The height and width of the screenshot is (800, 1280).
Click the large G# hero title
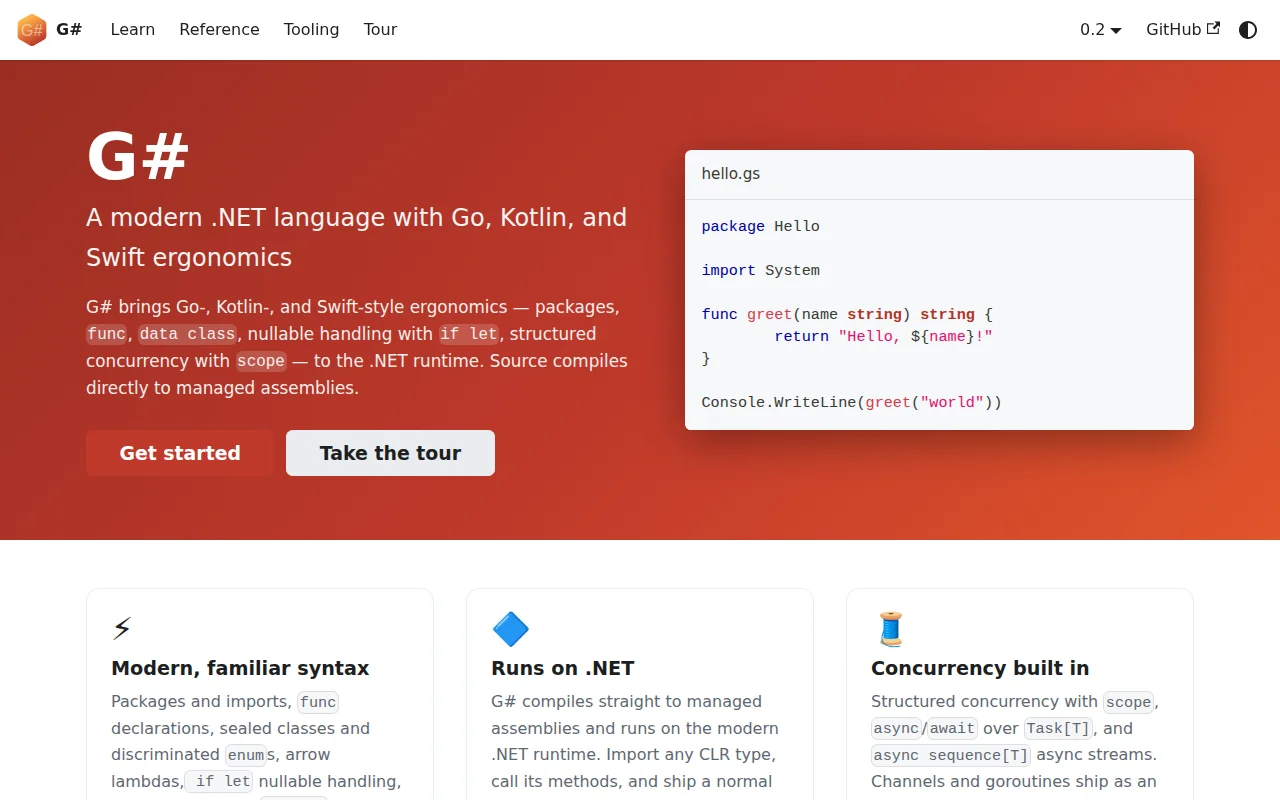[138, 157]
